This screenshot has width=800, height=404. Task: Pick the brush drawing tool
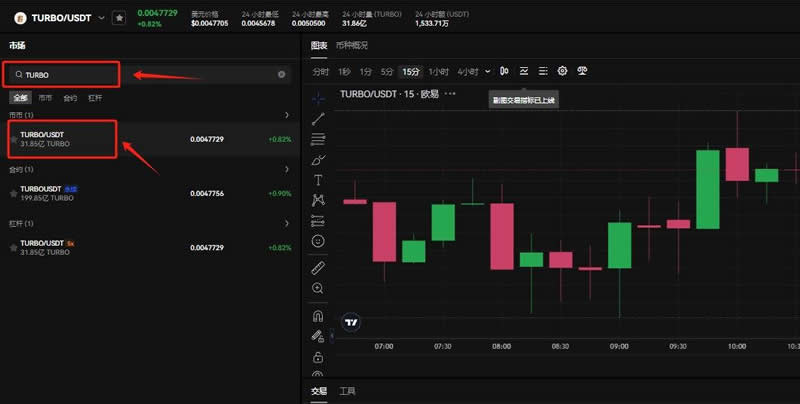click(318, 159)
